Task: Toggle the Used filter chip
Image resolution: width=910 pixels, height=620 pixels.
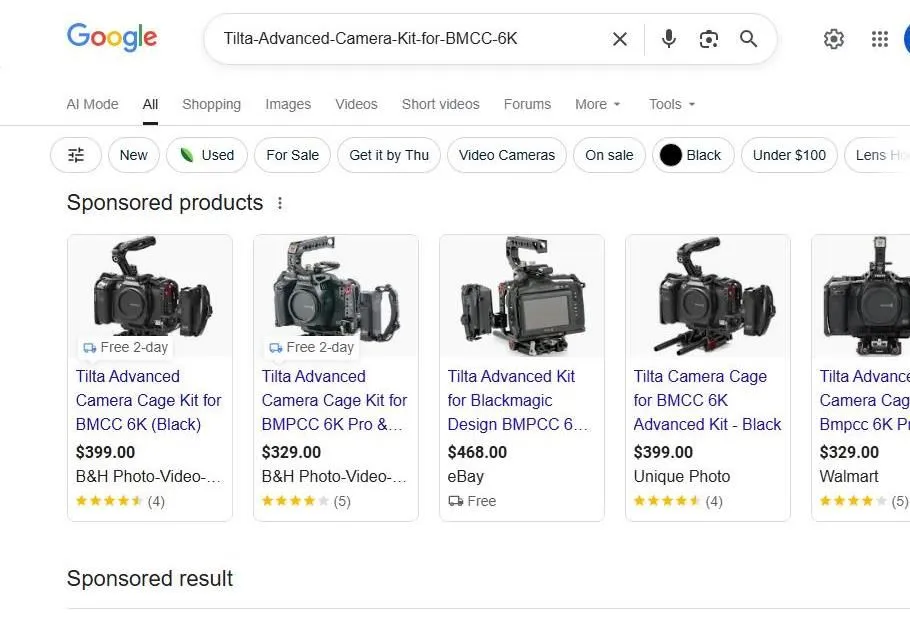Action: coord(207,155)
